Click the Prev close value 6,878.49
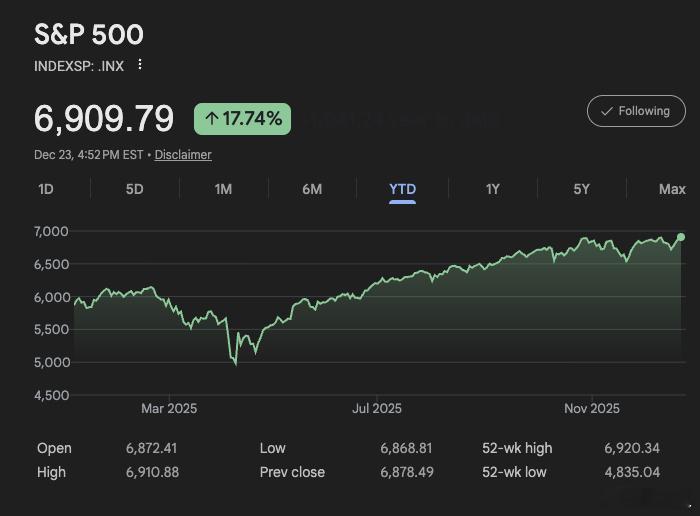Screen dimensions: 700x516 [x=407, y=472]
